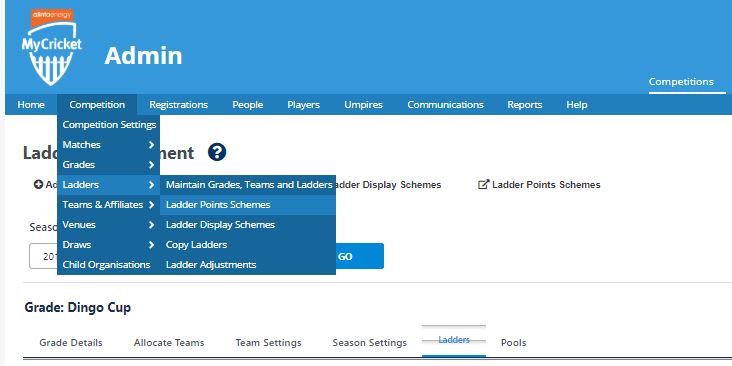The width and height of the screenshot is (732, 366).
Task: Expand the Teams & Affiliates submenu arrow
Action: pos(151,204)
